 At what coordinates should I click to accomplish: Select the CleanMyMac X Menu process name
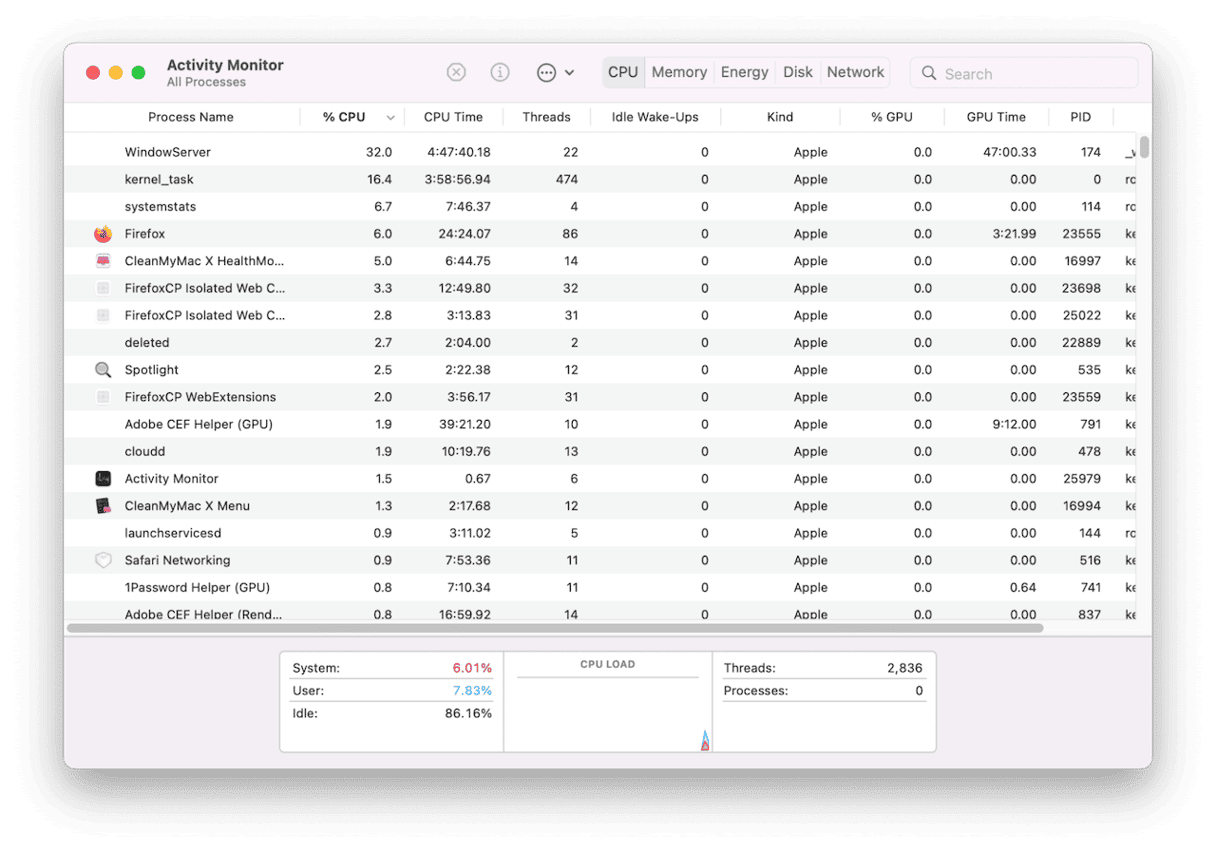(187, 506)
